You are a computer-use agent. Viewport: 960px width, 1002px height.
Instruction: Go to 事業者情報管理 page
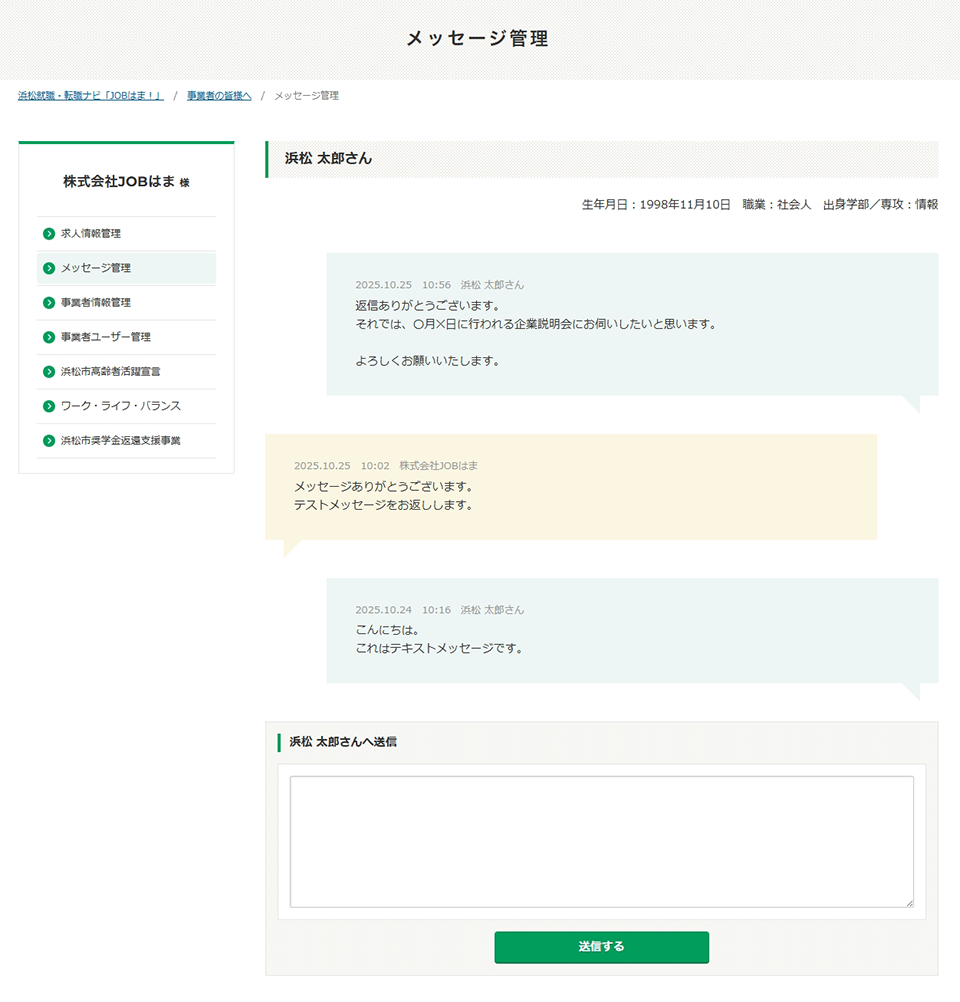[x=96, y=303]
